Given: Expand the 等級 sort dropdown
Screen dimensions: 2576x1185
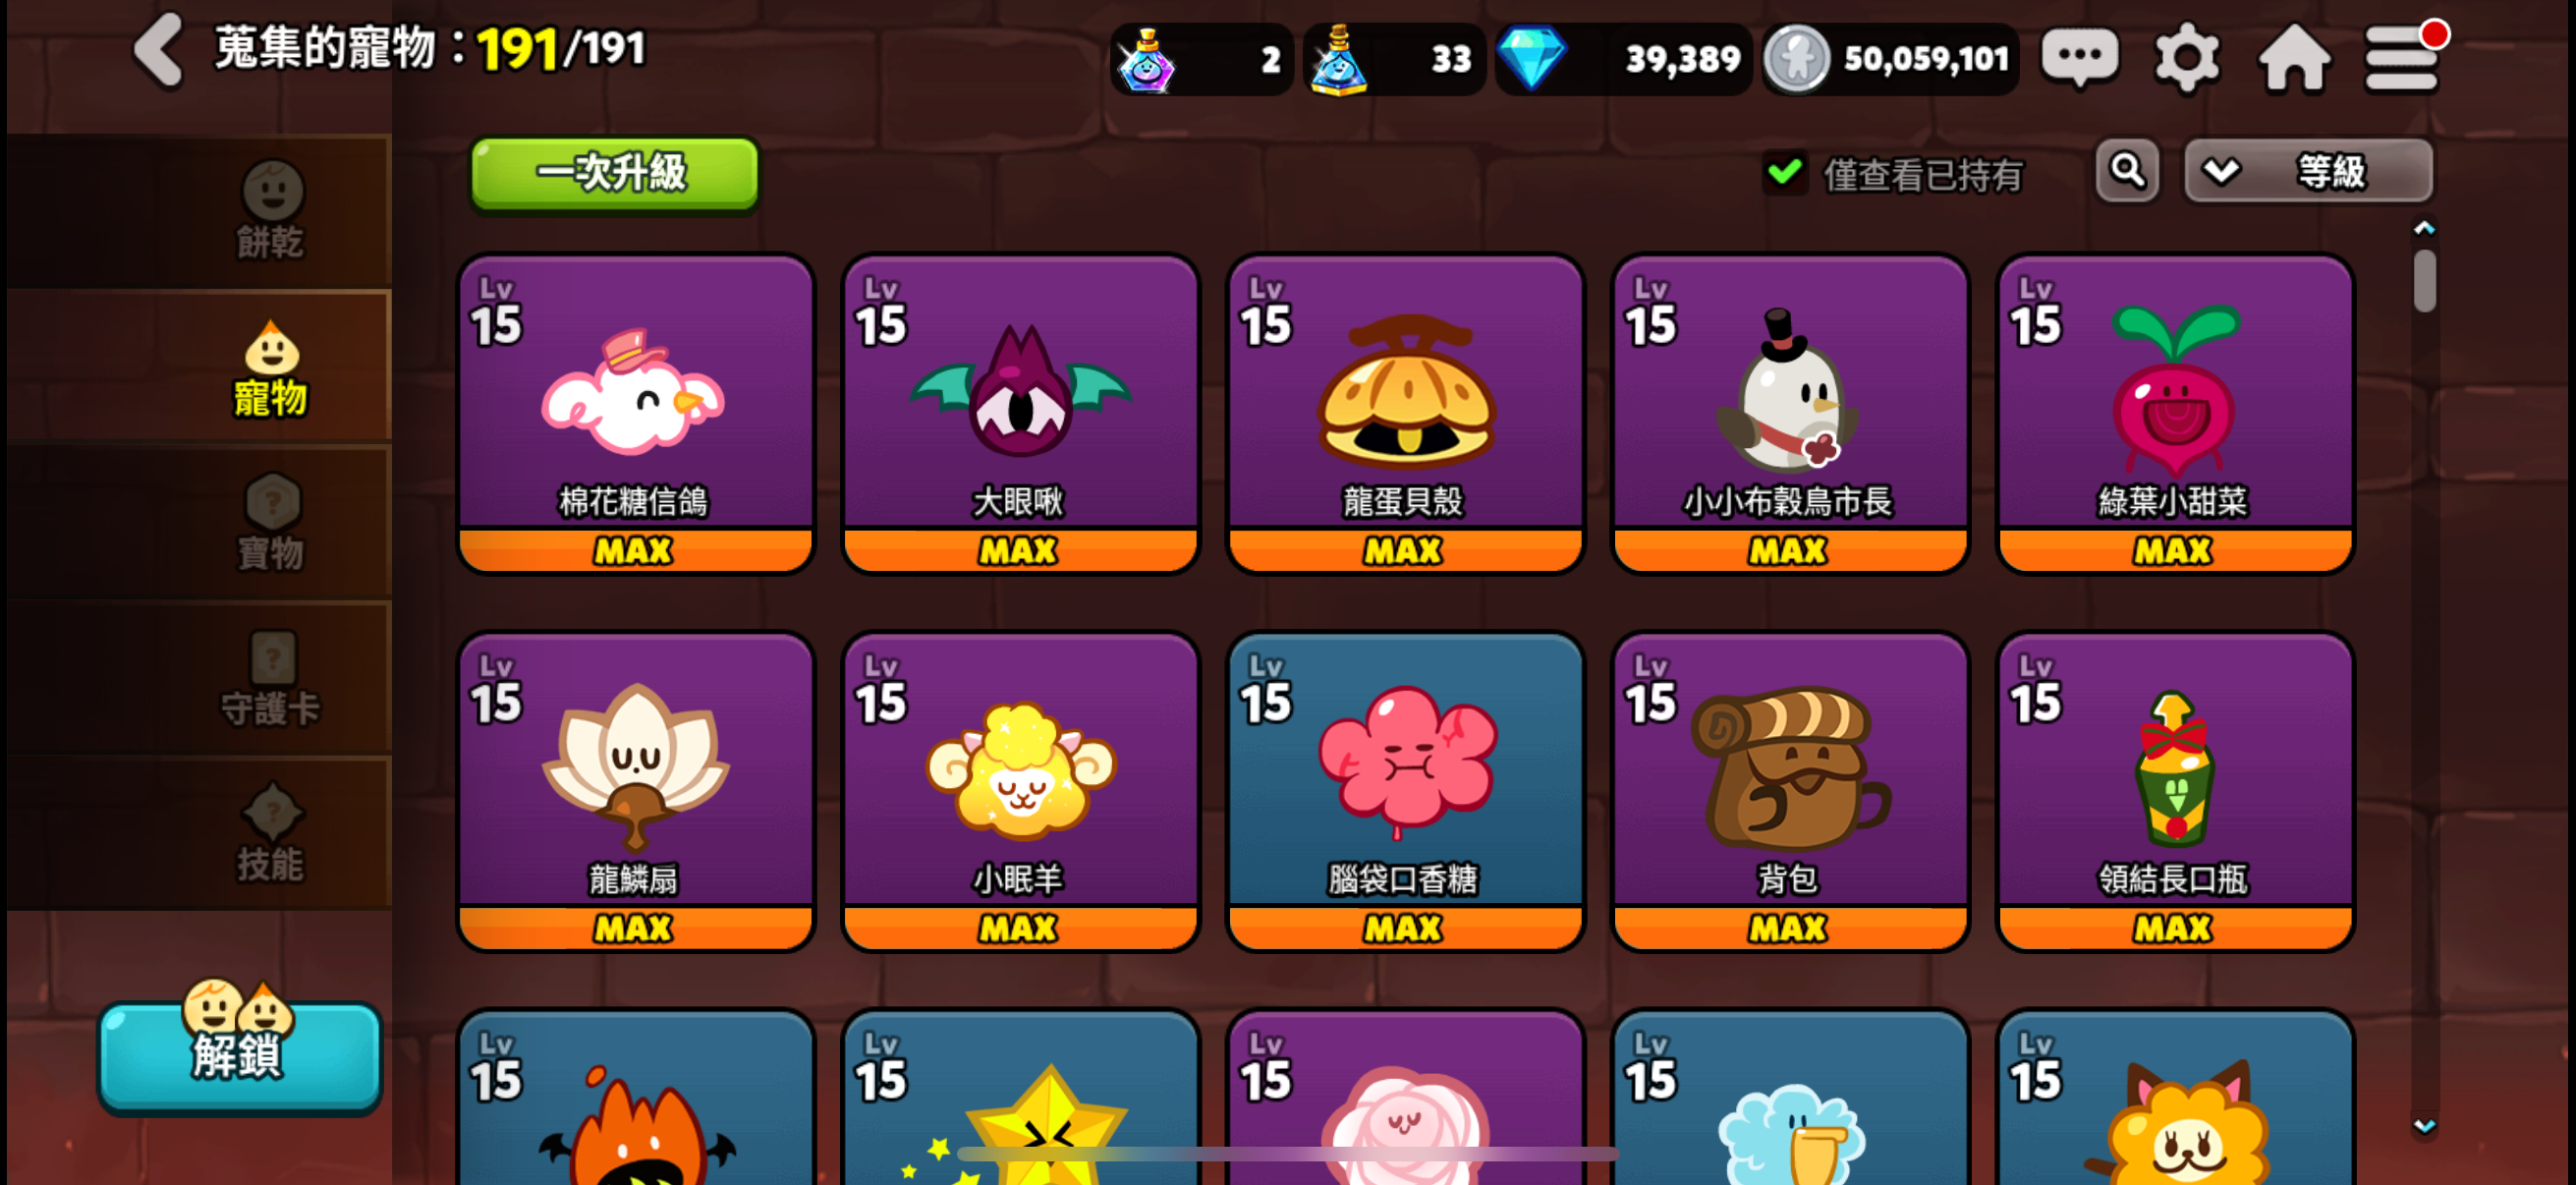Looking at the screenshot, I should [2308, 172].
